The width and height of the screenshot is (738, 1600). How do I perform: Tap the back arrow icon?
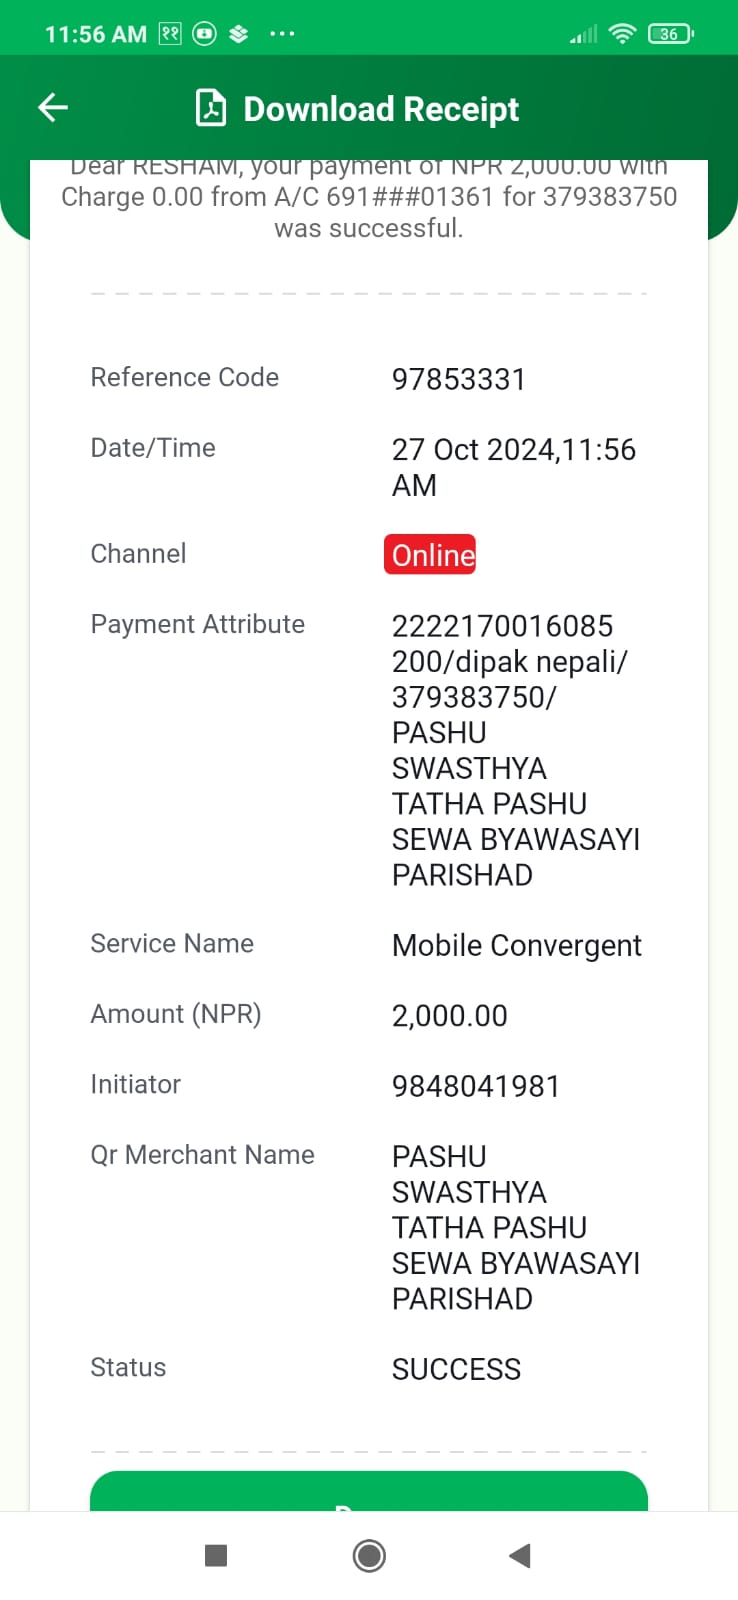coord(53,107)
